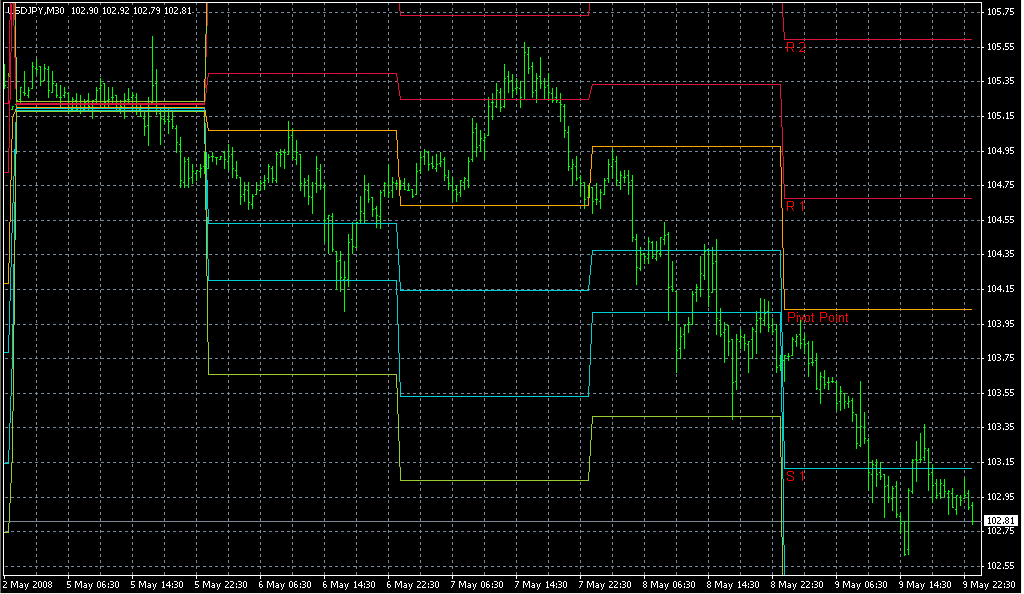Click the 105.75 price axis label

point(1000,12)
